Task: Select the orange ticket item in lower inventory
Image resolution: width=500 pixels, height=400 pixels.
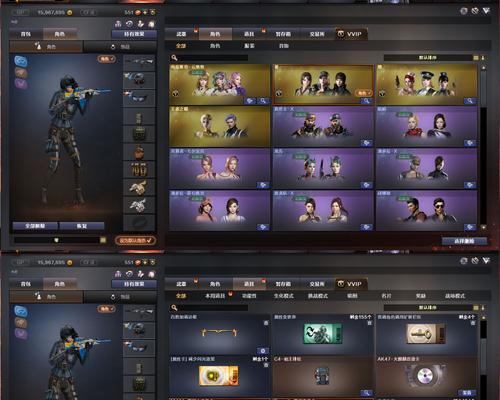Action: (x=219, y=376)
